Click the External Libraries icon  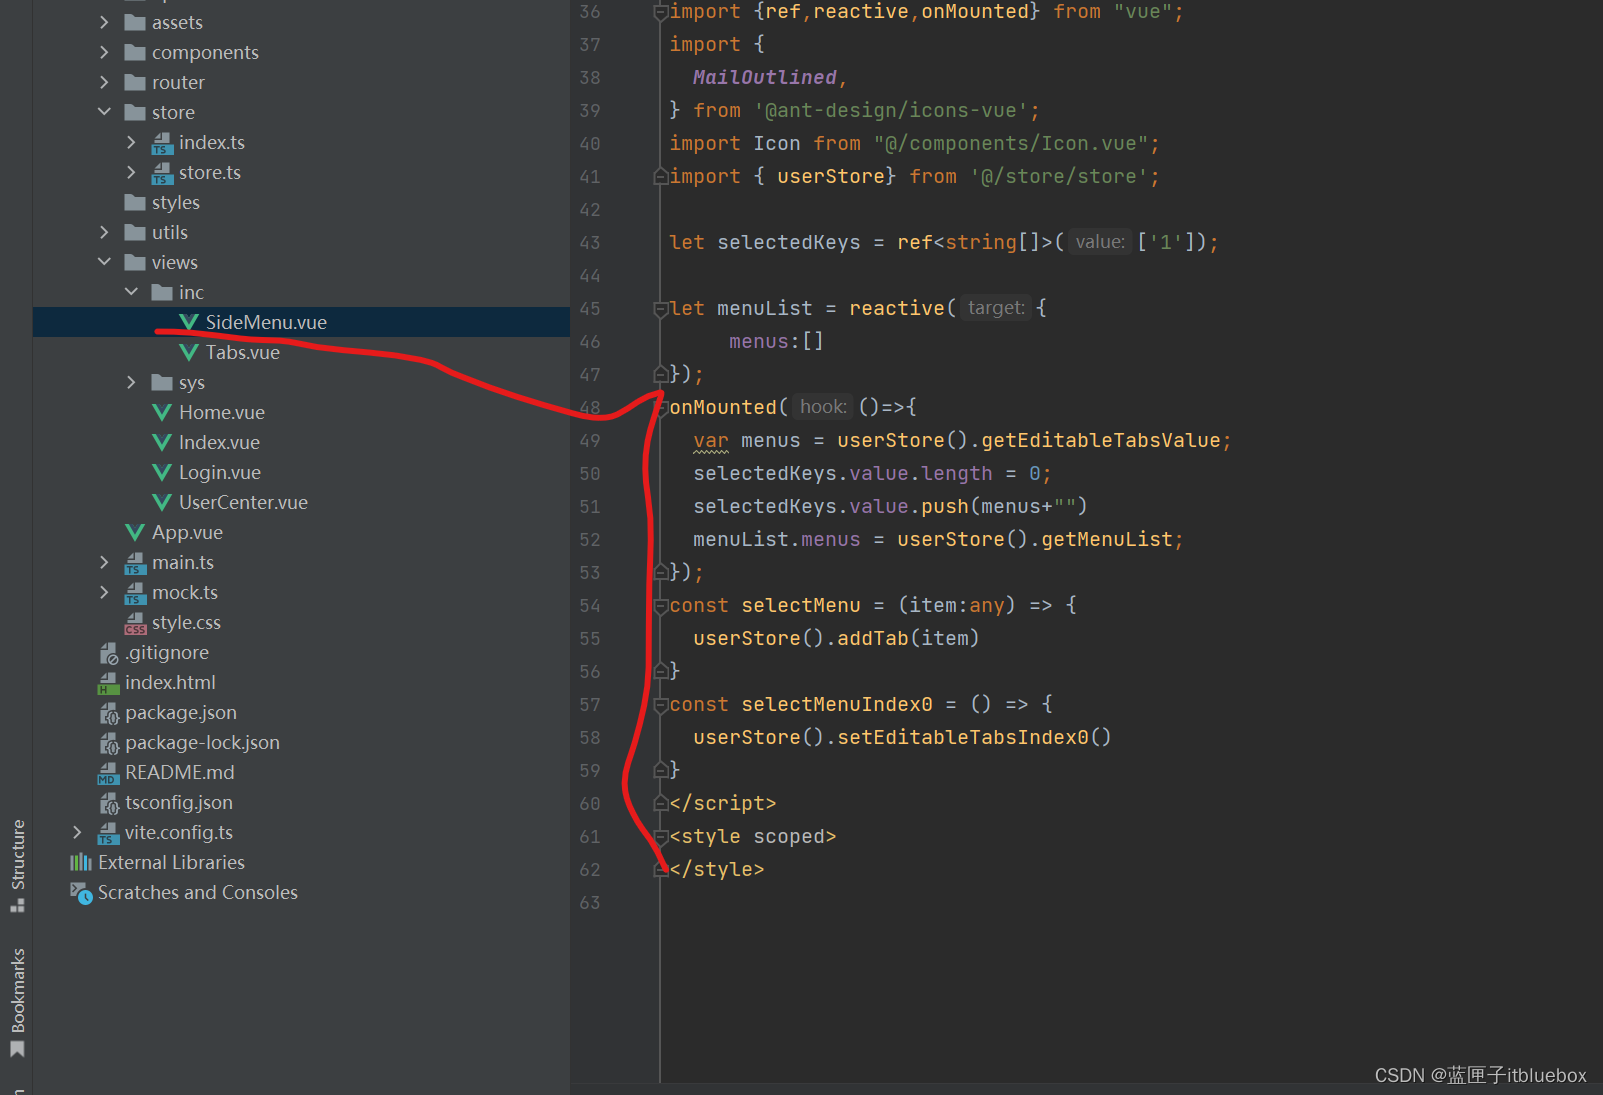point(81,862)
